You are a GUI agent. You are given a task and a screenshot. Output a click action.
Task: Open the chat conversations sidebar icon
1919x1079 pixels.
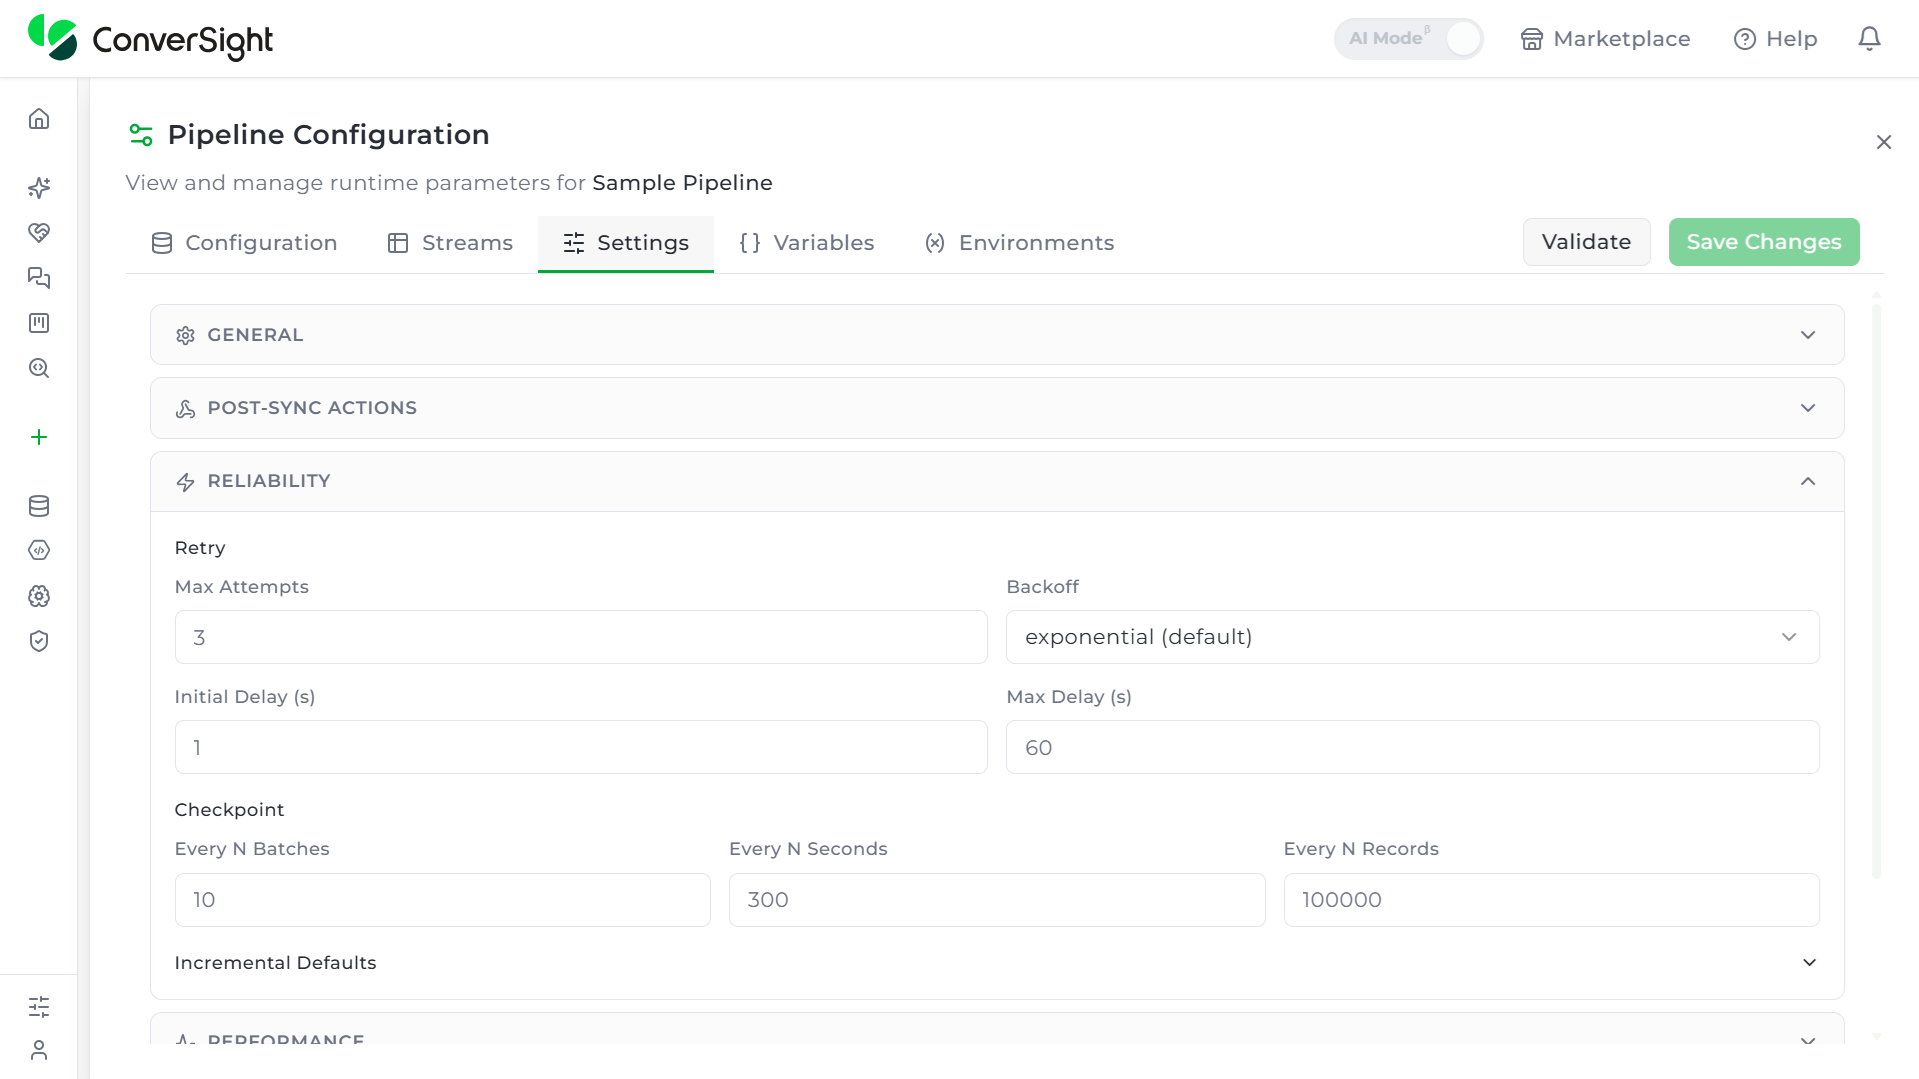[x=39, y=278]
